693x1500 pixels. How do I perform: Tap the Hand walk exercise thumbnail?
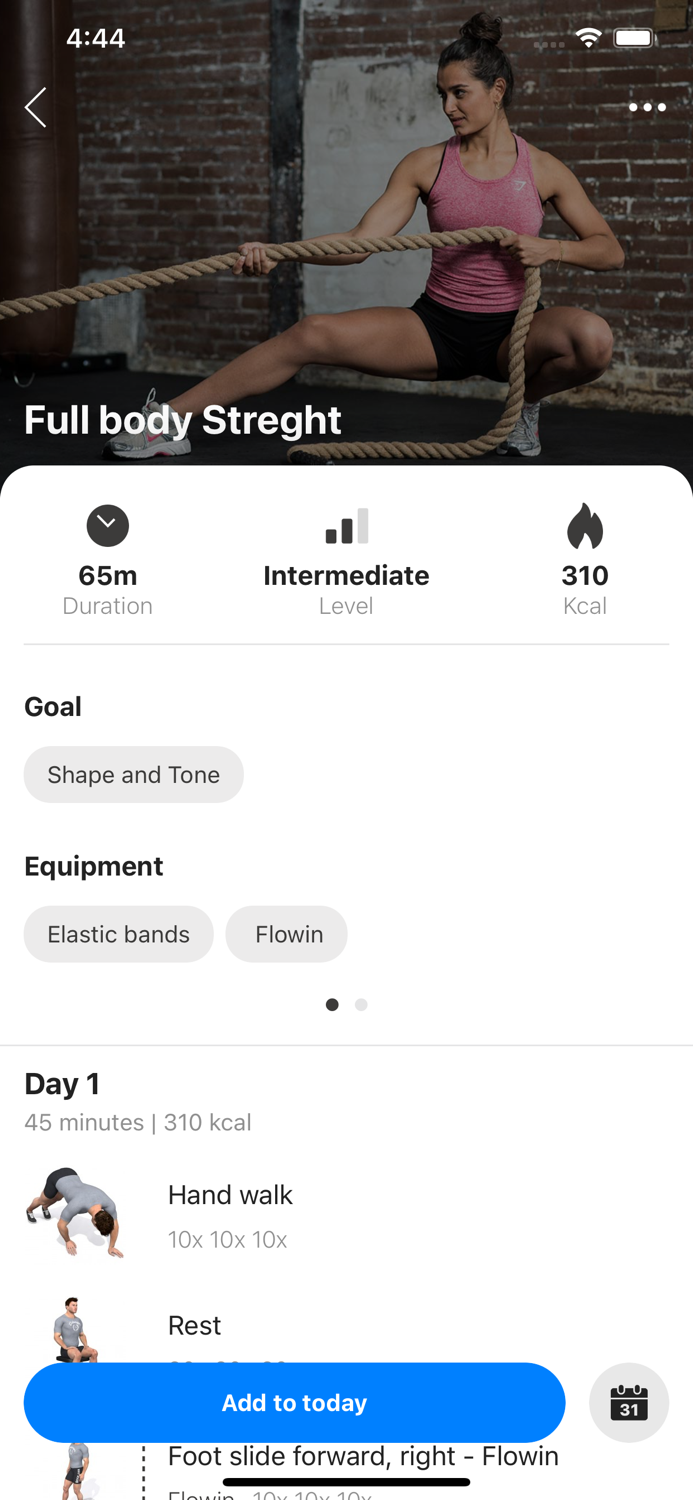click(x=80, y=1211)
